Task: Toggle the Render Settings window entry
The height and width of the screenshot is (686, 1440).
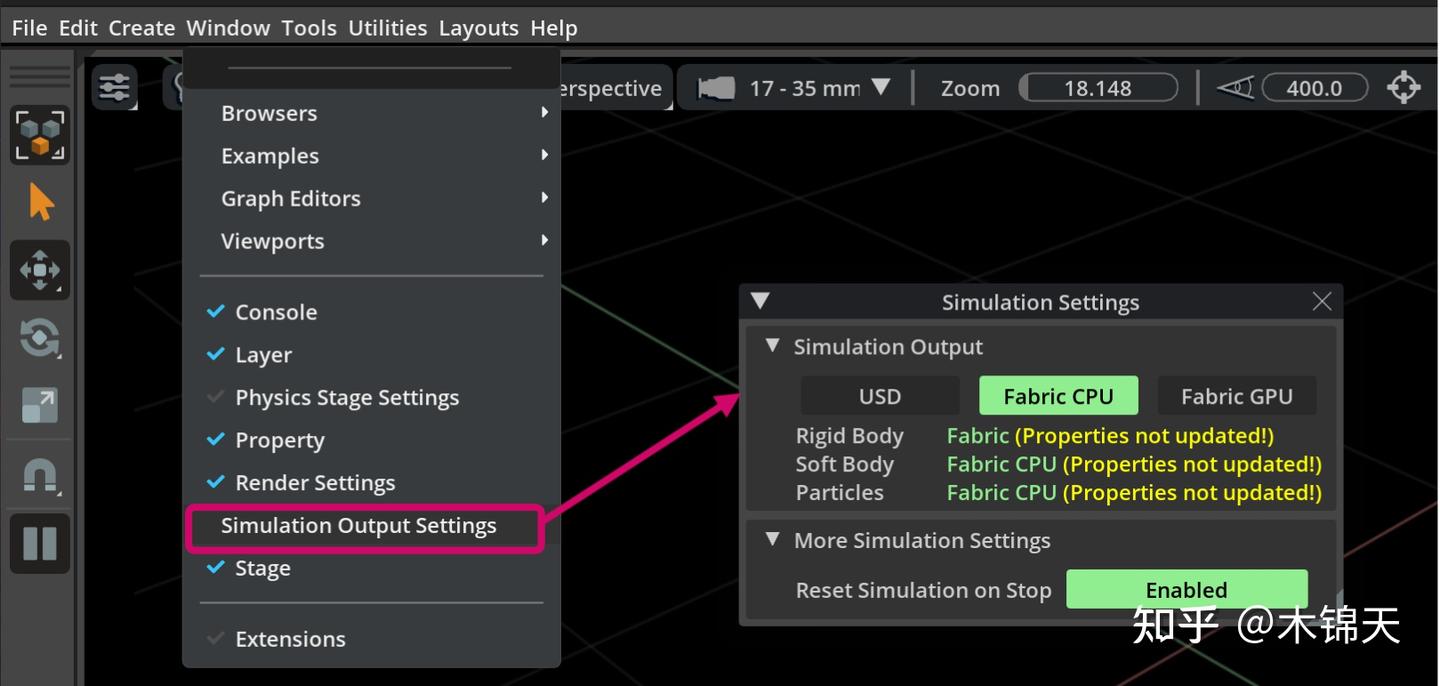Action: [314, 483]
